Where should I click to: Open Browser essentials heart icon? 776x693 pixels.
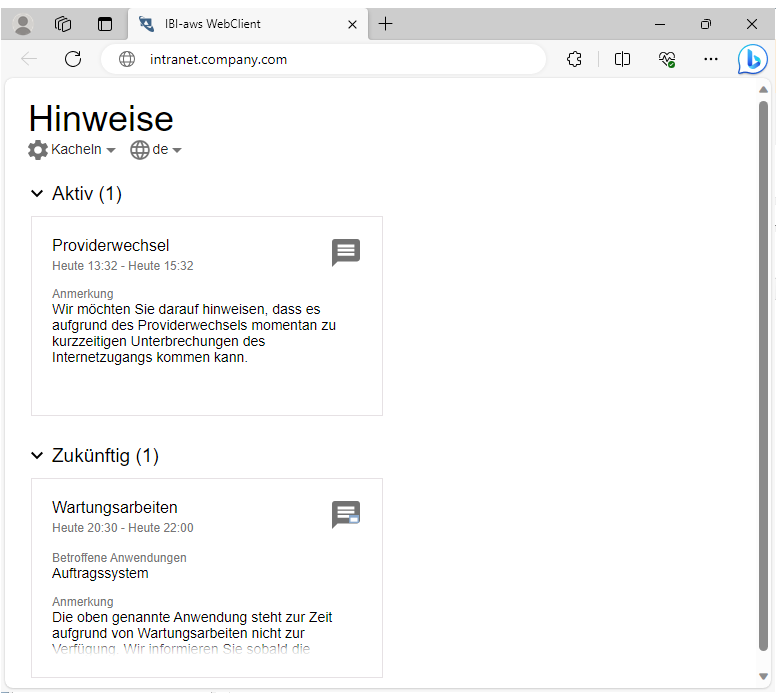click(x=667, y=59)
